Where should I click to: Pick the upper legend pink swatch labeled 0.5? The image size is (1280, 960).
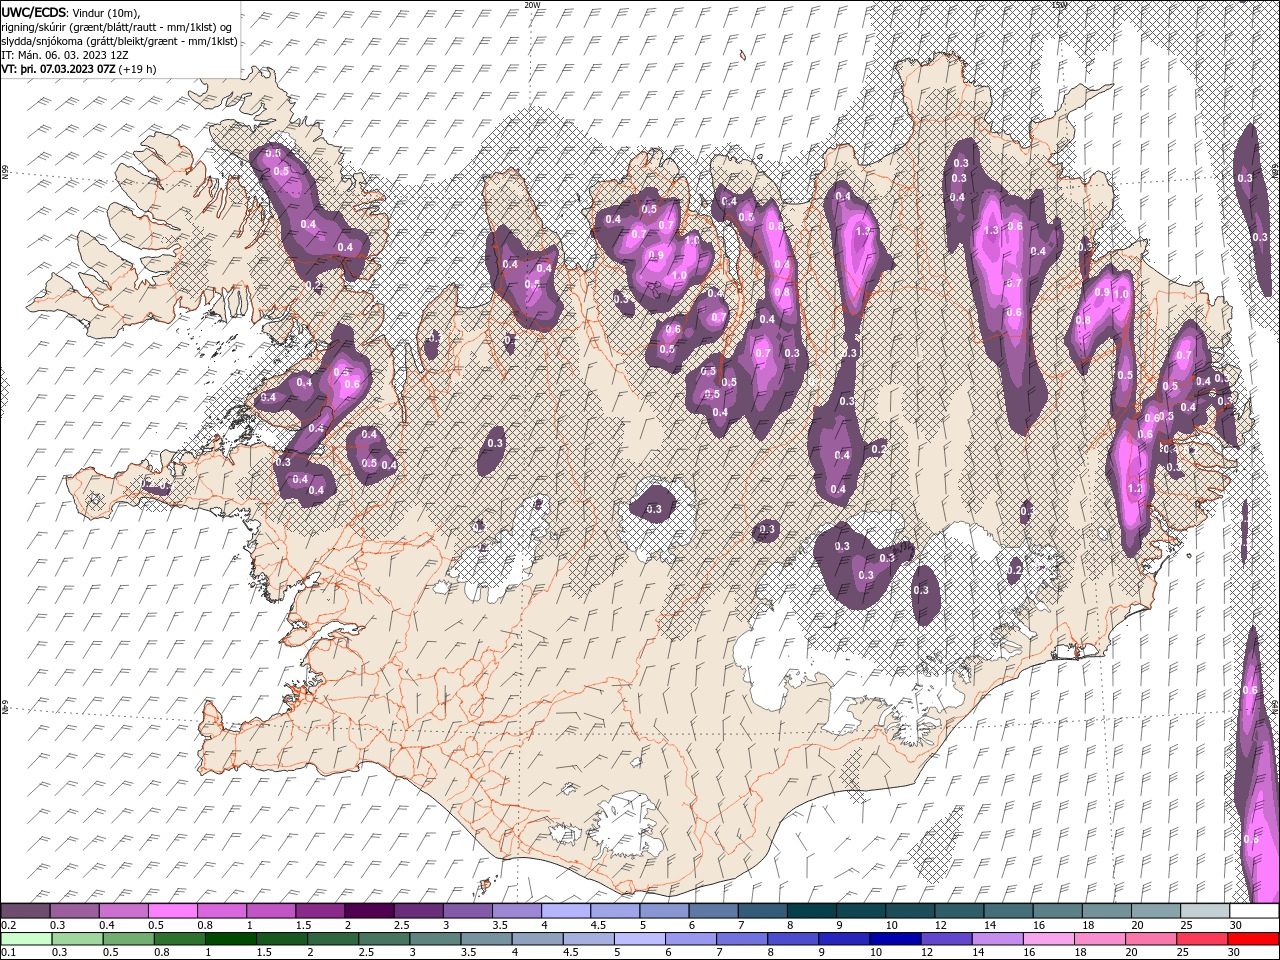click(172, 911)
